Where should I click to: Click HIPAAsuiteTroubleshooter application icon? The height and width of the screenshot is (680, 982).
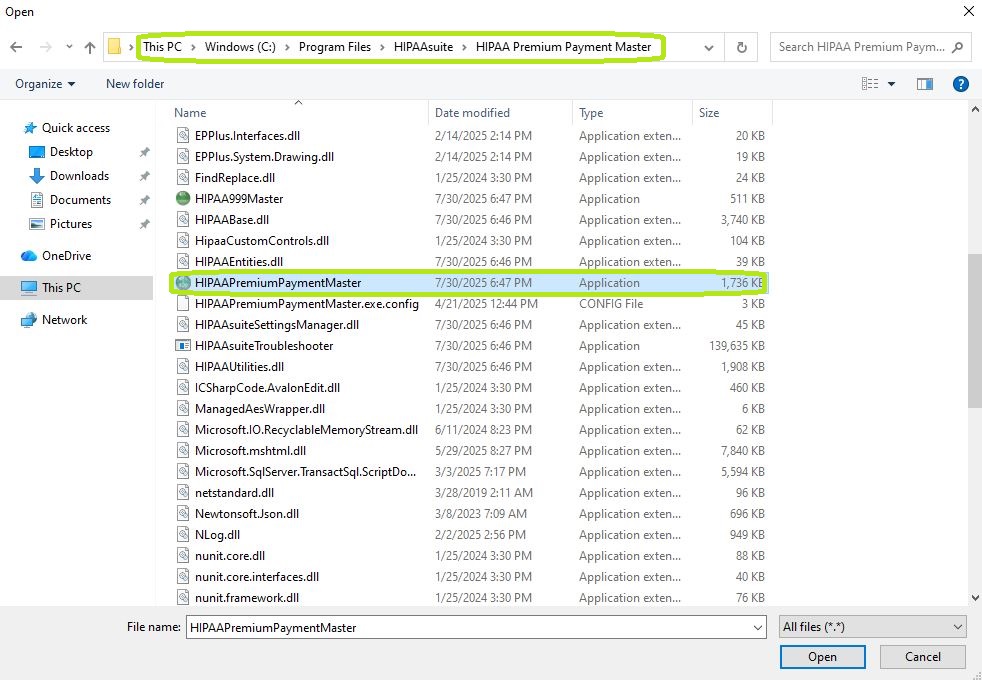pos(183,346)
